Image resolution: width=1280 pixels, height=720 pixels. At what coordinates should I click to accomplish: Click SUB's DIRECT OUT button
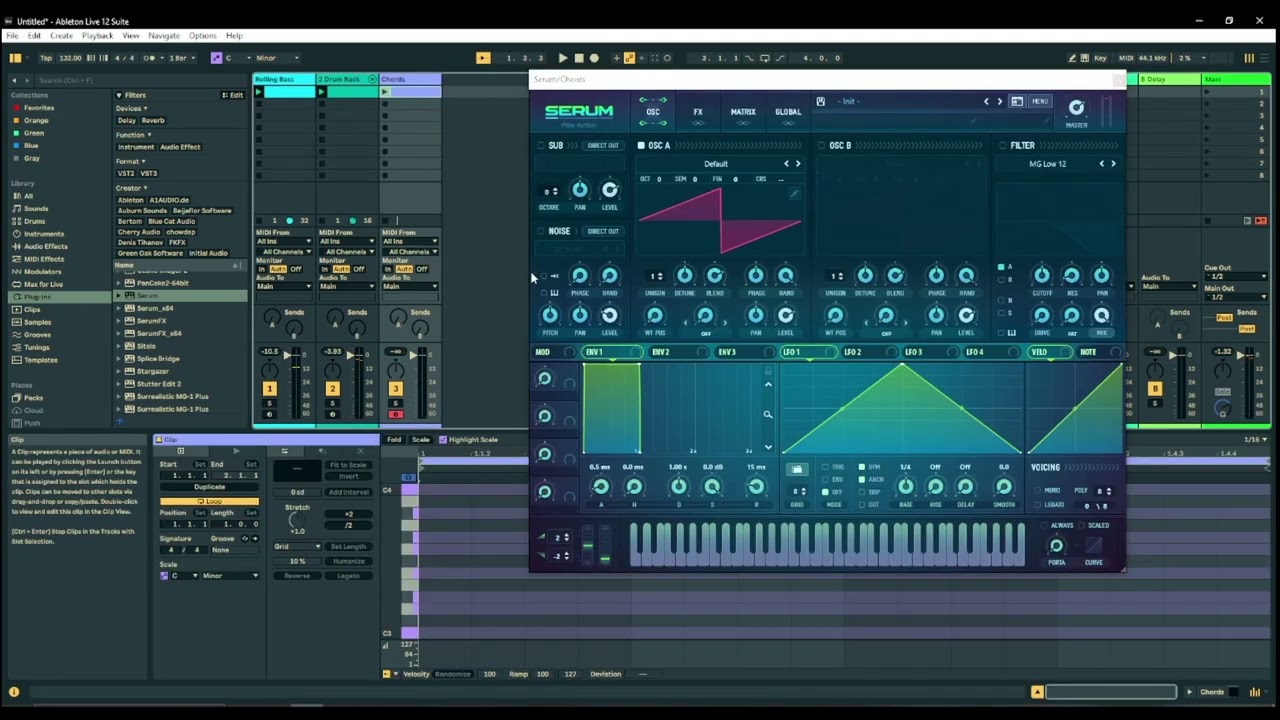pyautogui.click(x=603, y=146)
